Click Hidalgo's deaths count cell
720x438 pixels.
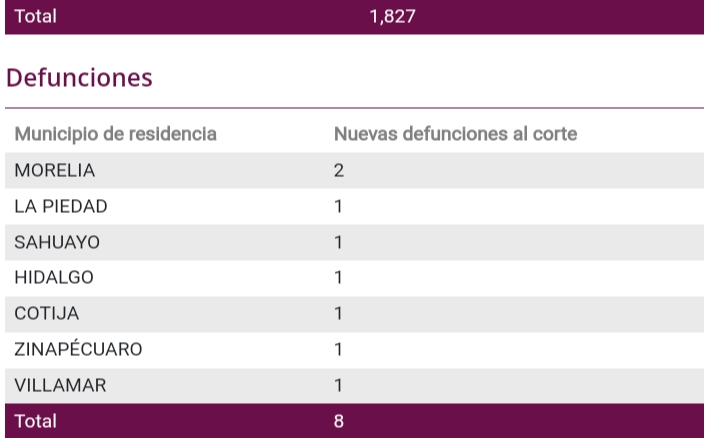(x=338, y=279)
